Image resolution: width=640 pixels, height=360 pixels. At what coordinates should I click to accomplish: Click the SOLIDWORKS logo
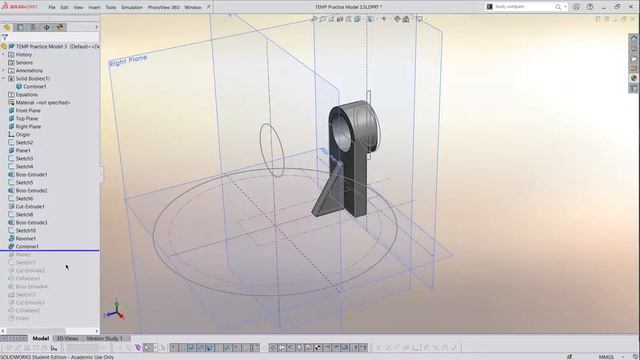(x=19, y=7)
